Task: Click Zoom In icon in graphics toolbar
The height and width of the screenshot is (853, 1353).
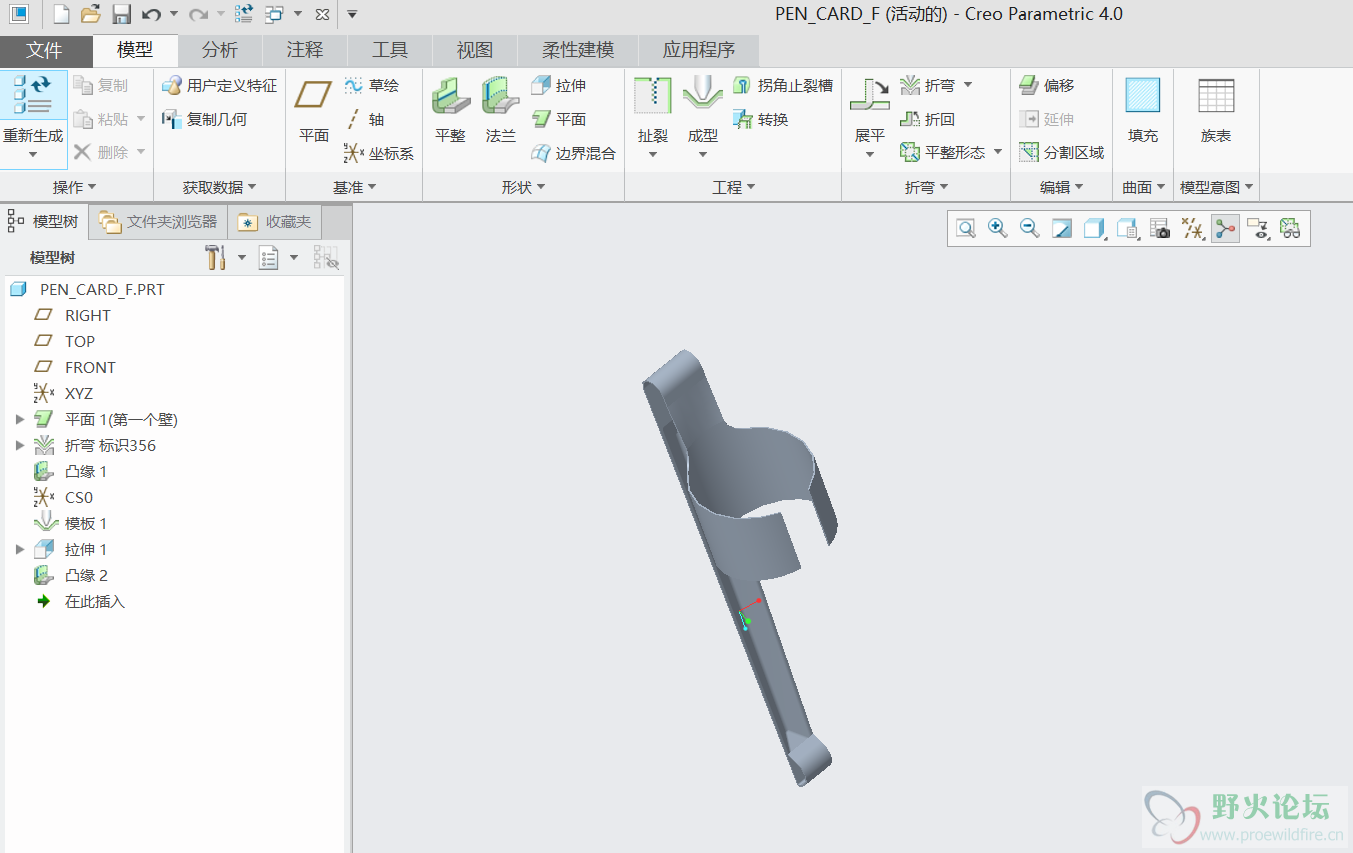Action: pyautogui.click(x=997, y=229)
